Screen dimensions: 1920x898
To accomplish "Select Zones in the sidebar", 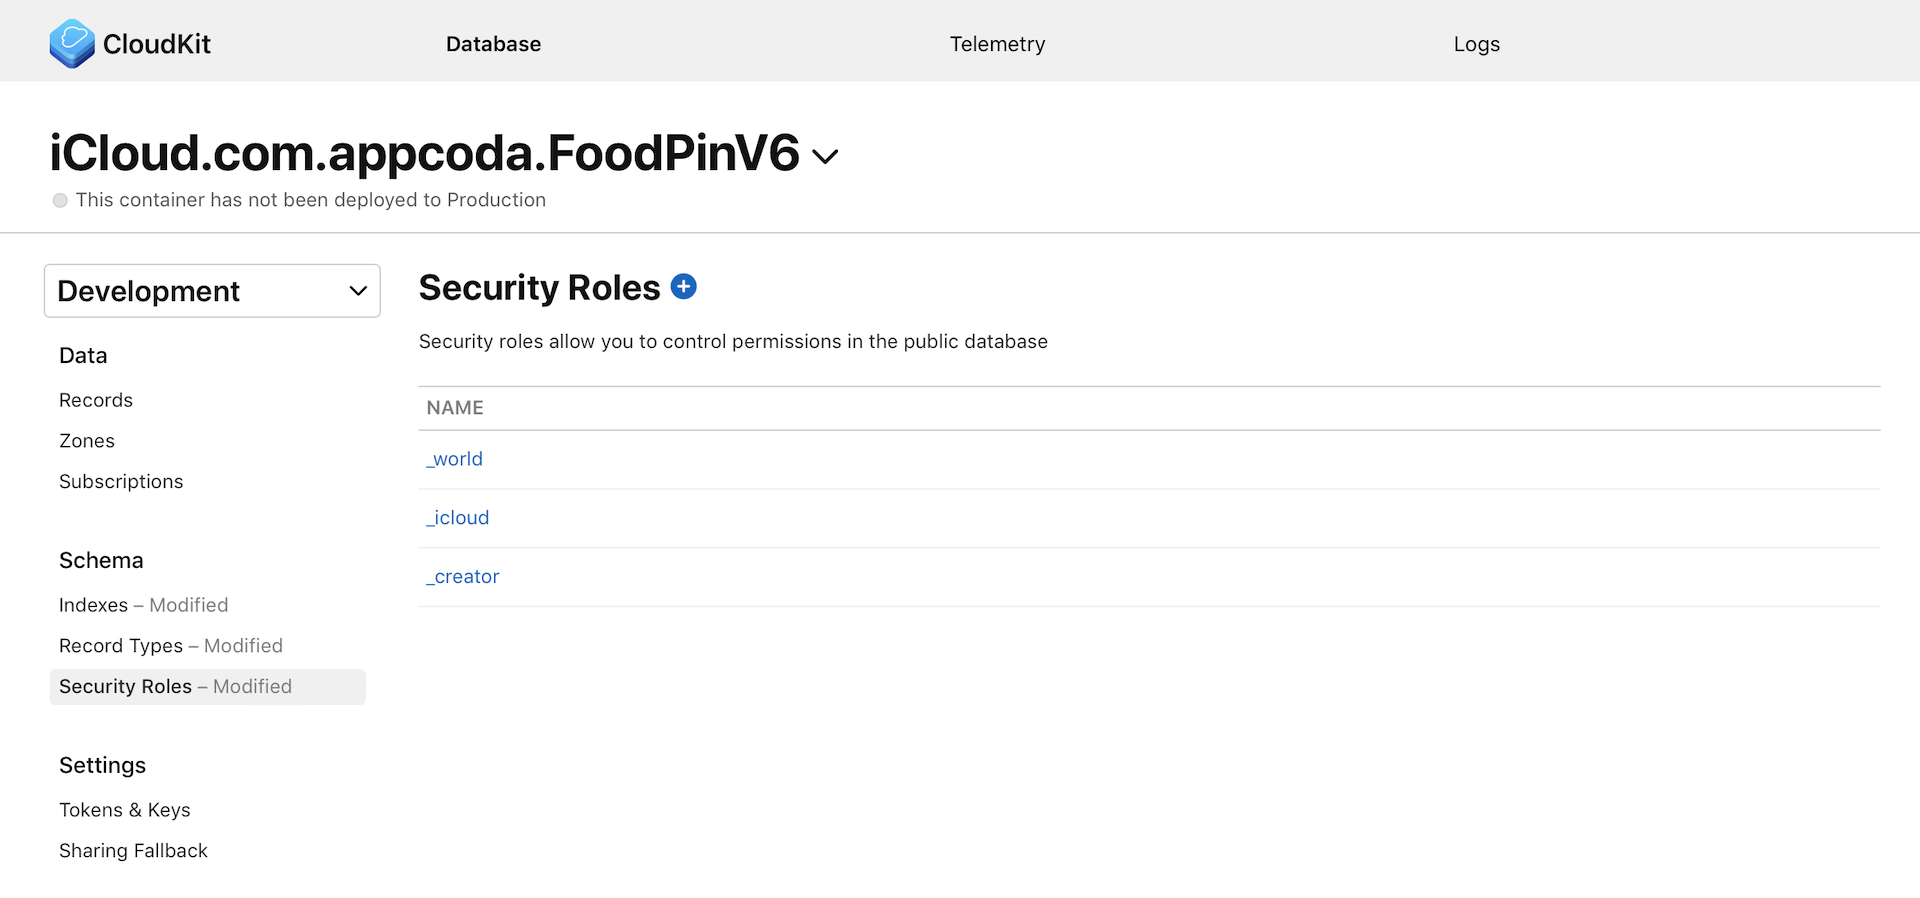I will (x=87, y=440).
